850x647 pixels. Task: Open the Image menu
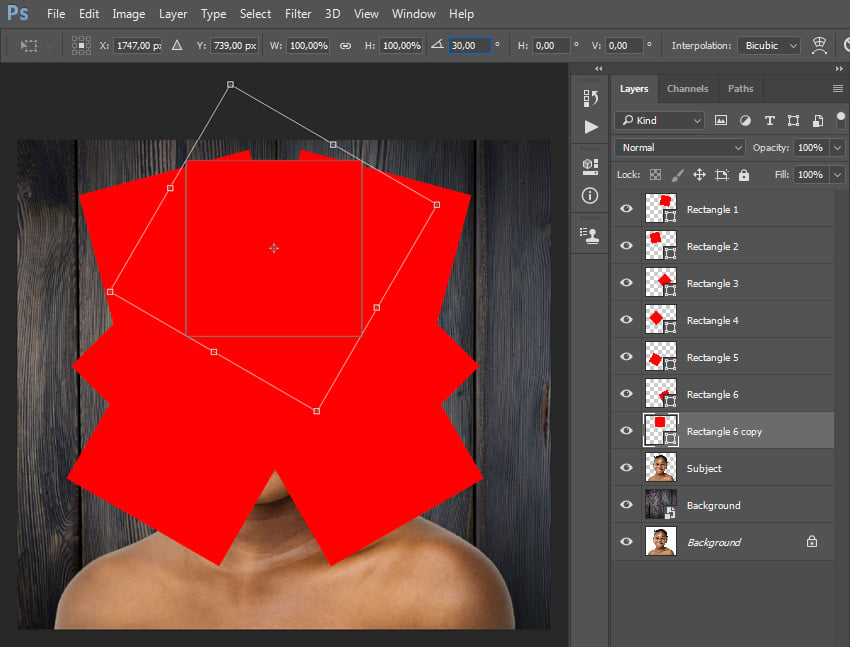128,14
